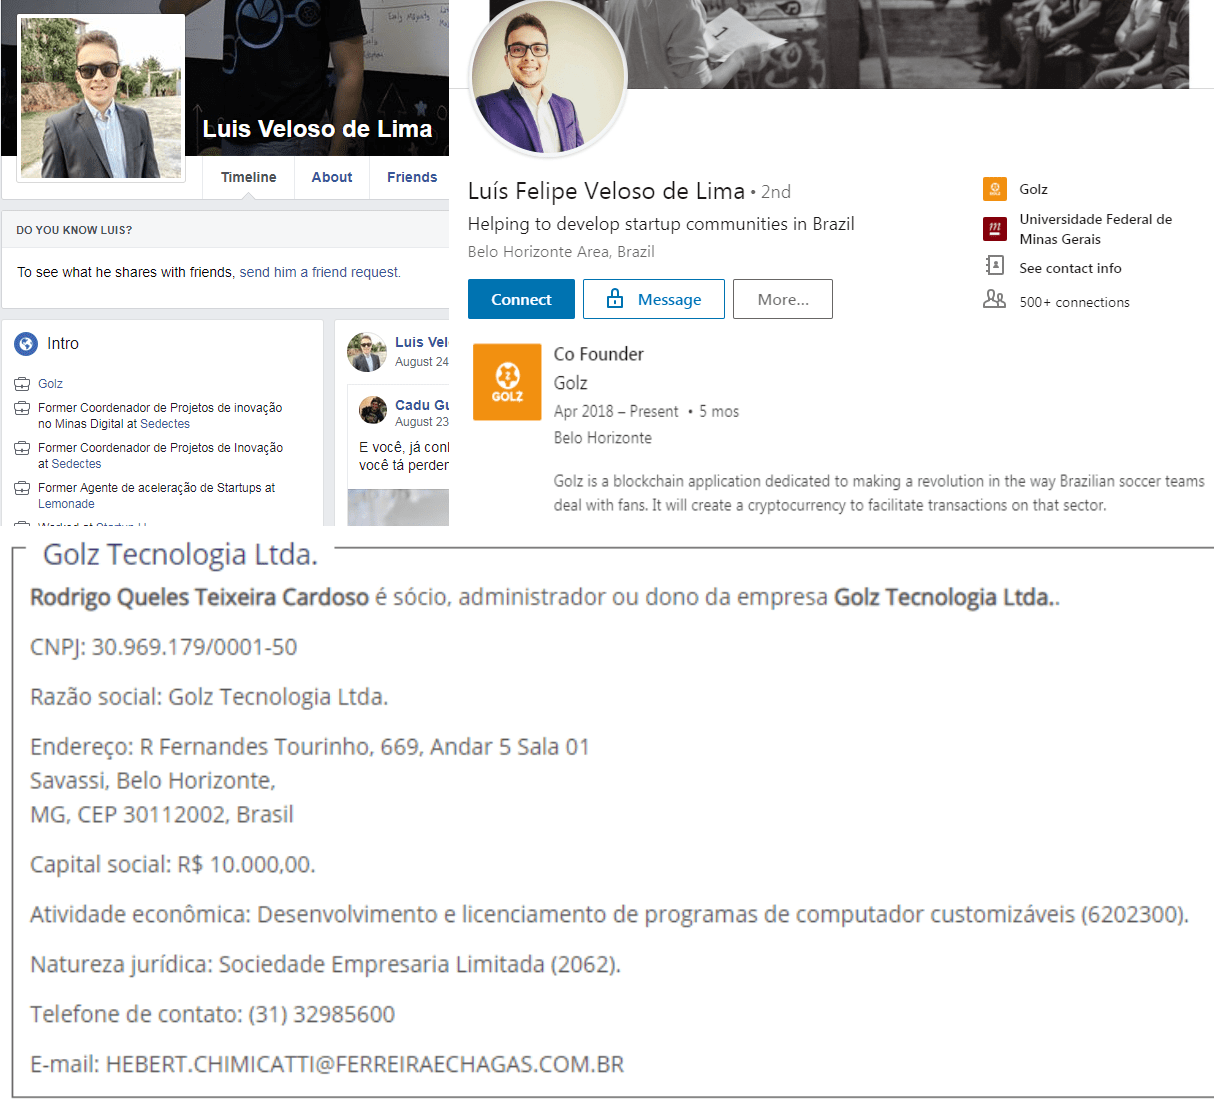
Task: Switch to the About tab
Action: pyautogui.click(x=331, y=177)
